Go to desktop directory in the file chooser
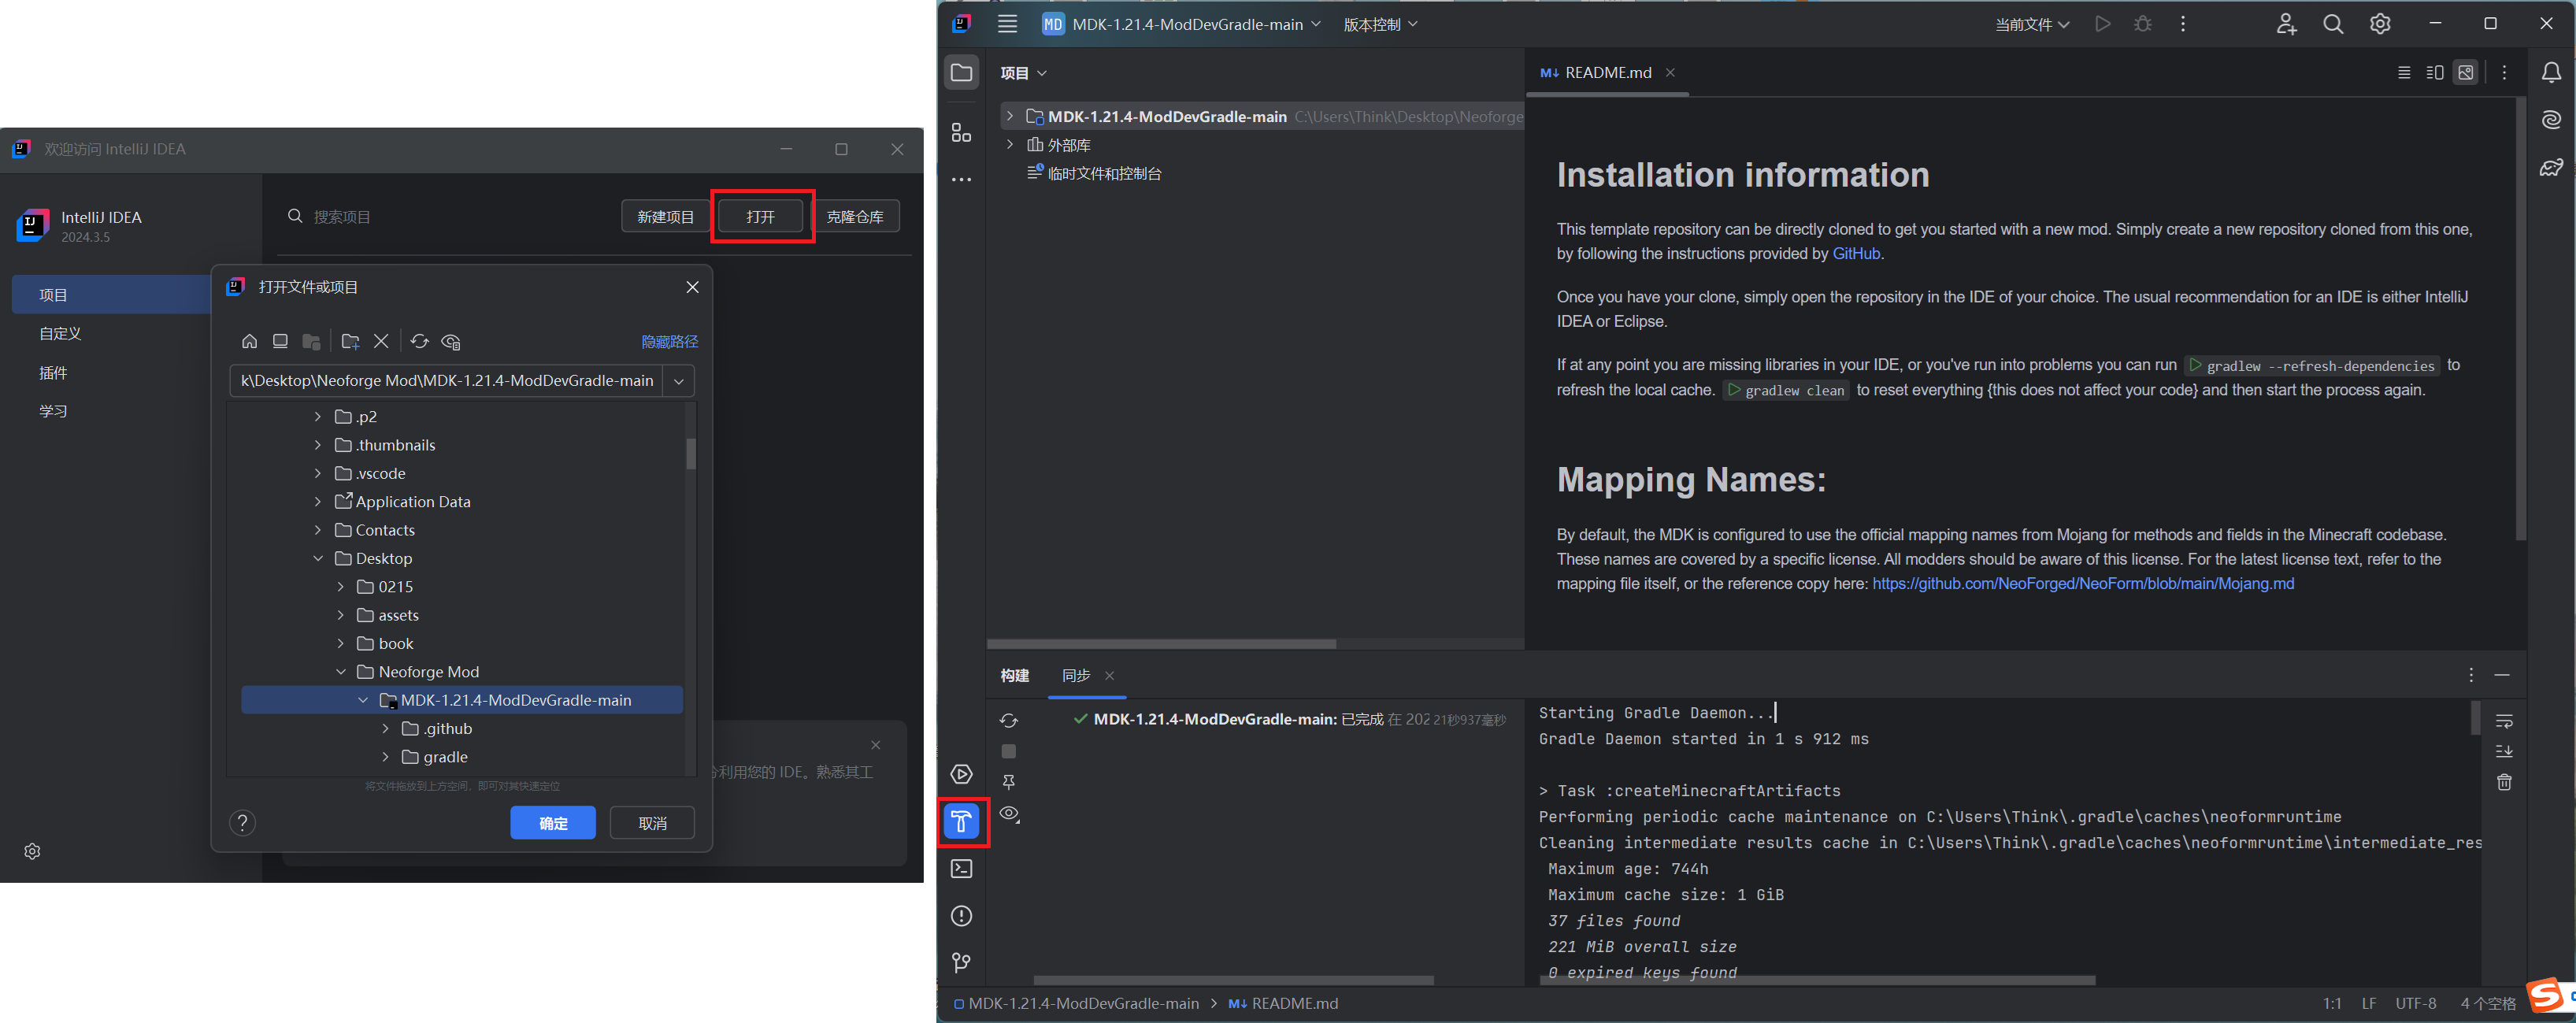 click(280, 341)
